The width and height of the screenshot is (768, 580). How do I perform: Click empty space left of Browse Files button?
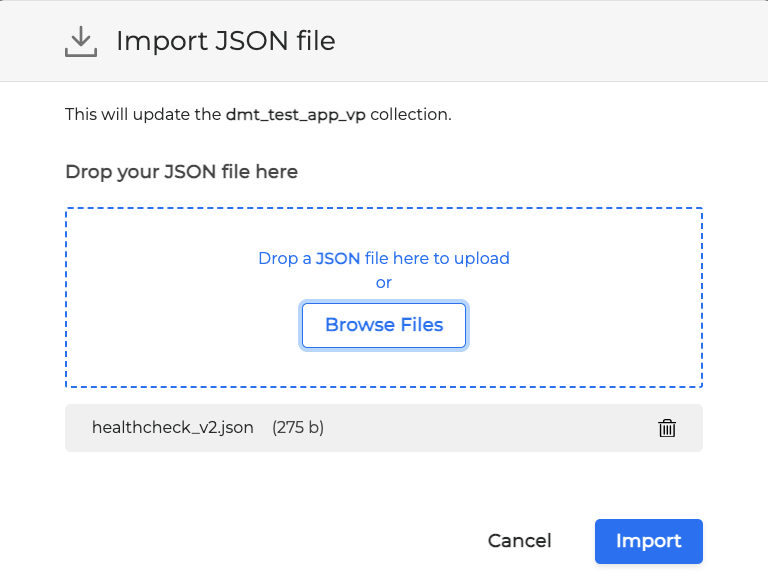[180, 325]
